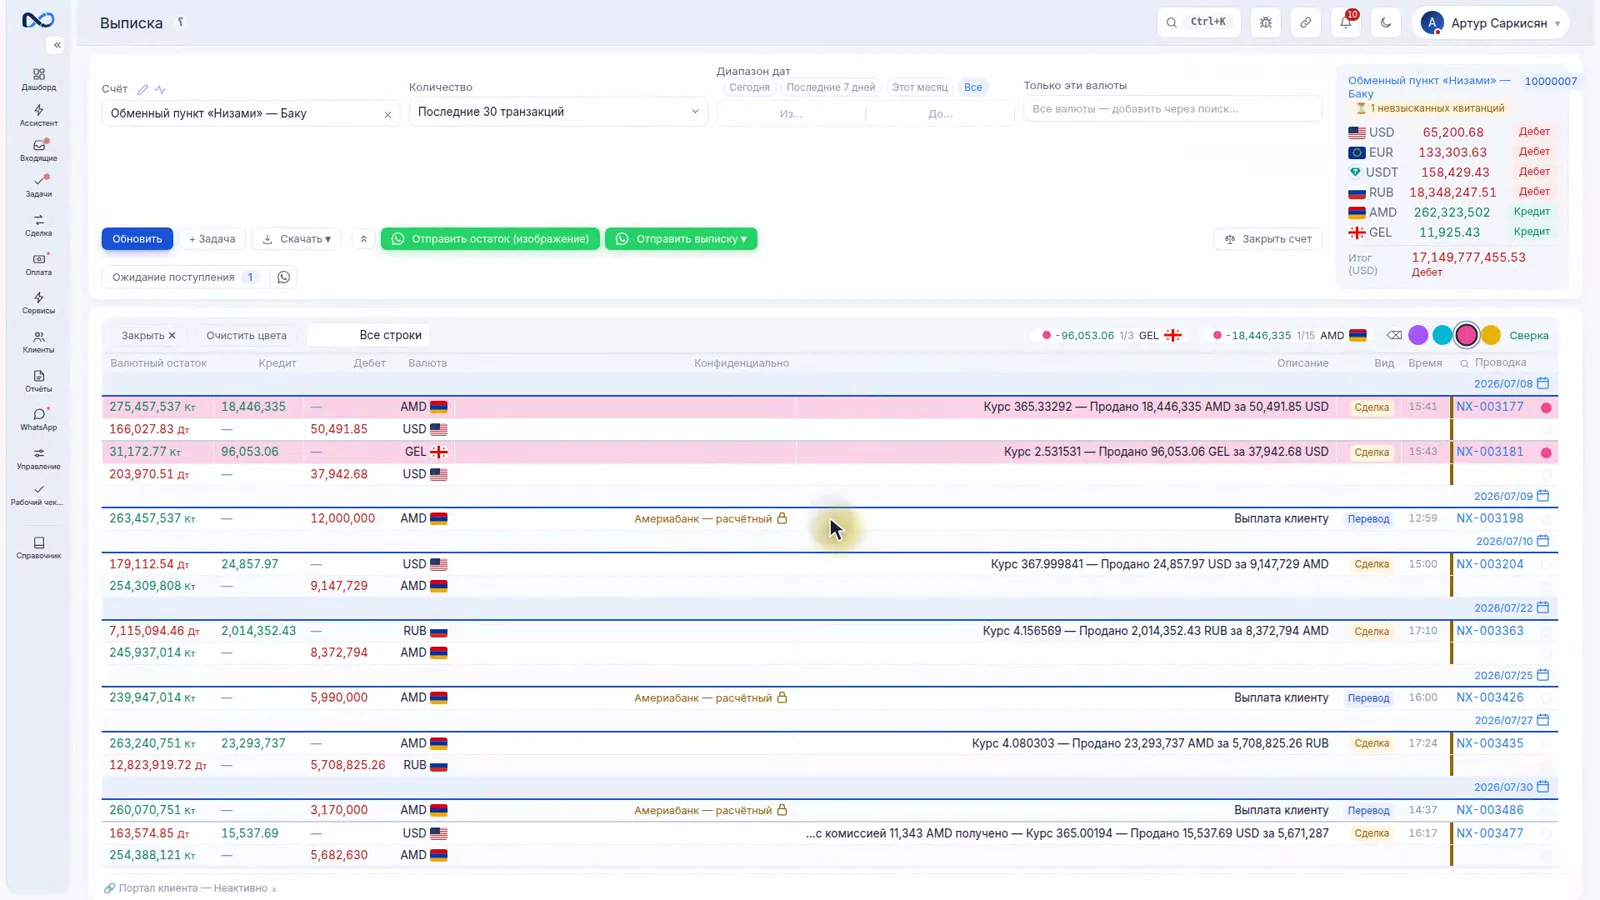Open Отчёты in the sidebar
Viewport: 1600px width, 900px height.
click(38, 381)
